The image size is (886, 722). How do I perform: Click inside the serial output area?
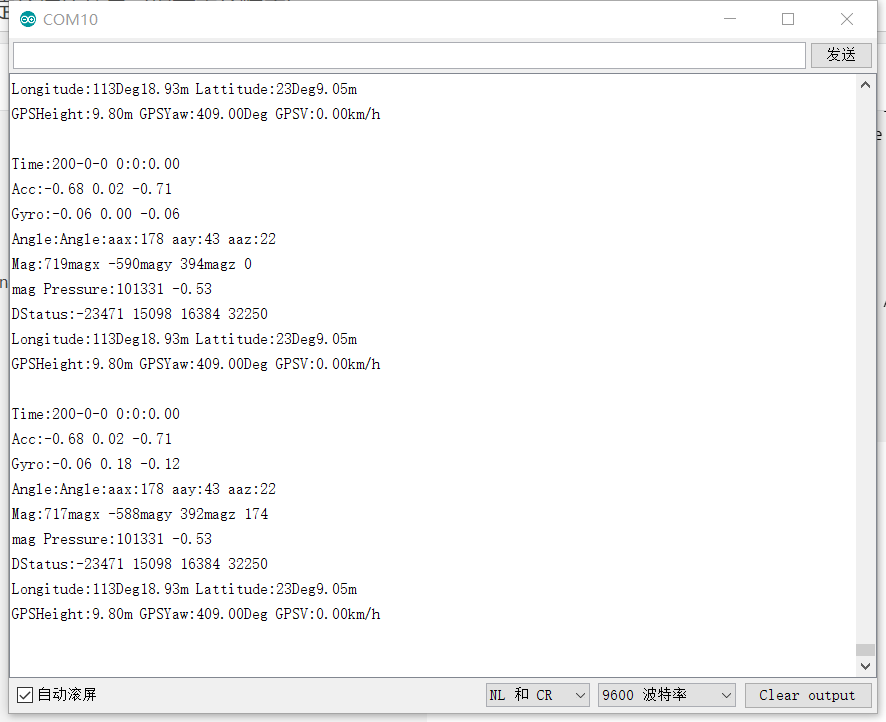point(430,400)
